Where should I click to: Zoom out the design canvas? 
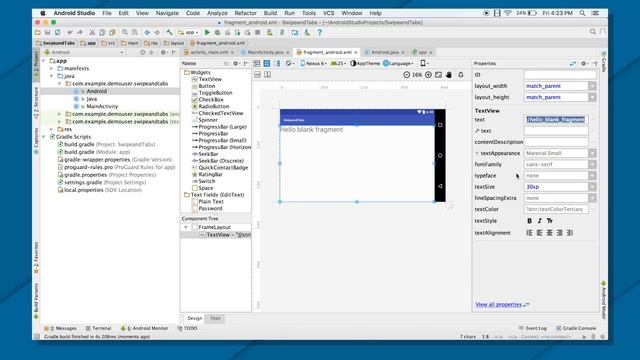click(x=407, y=75)
